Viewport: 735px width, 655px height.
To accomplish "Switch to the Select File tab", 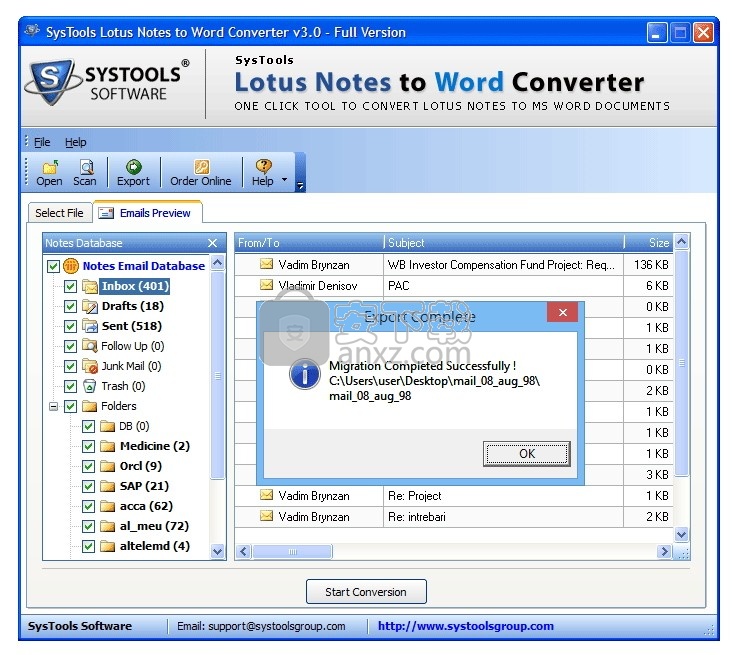I will 60,213.
